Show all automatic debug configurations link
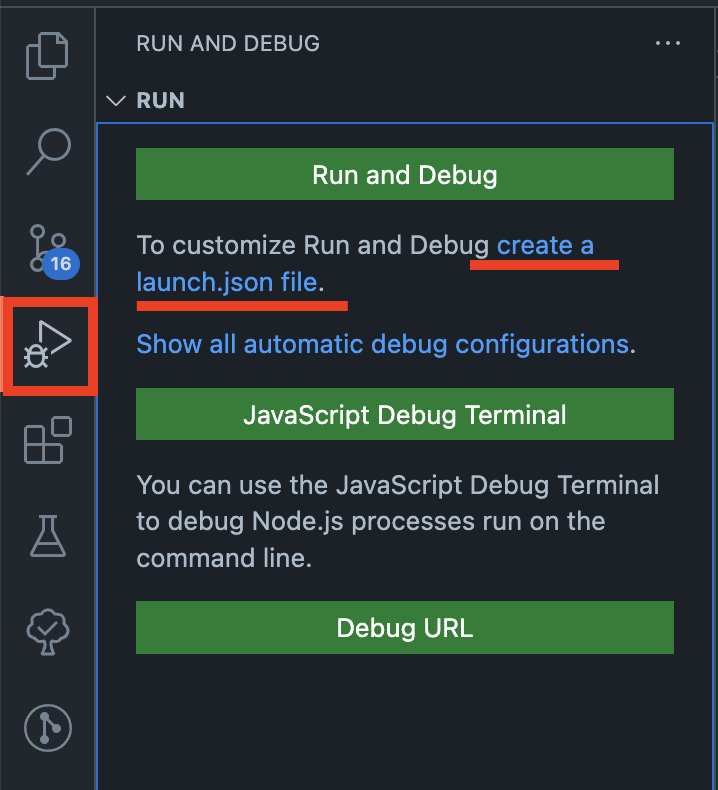Viewport: 718px width, 790px height. [x=382, y=344]
